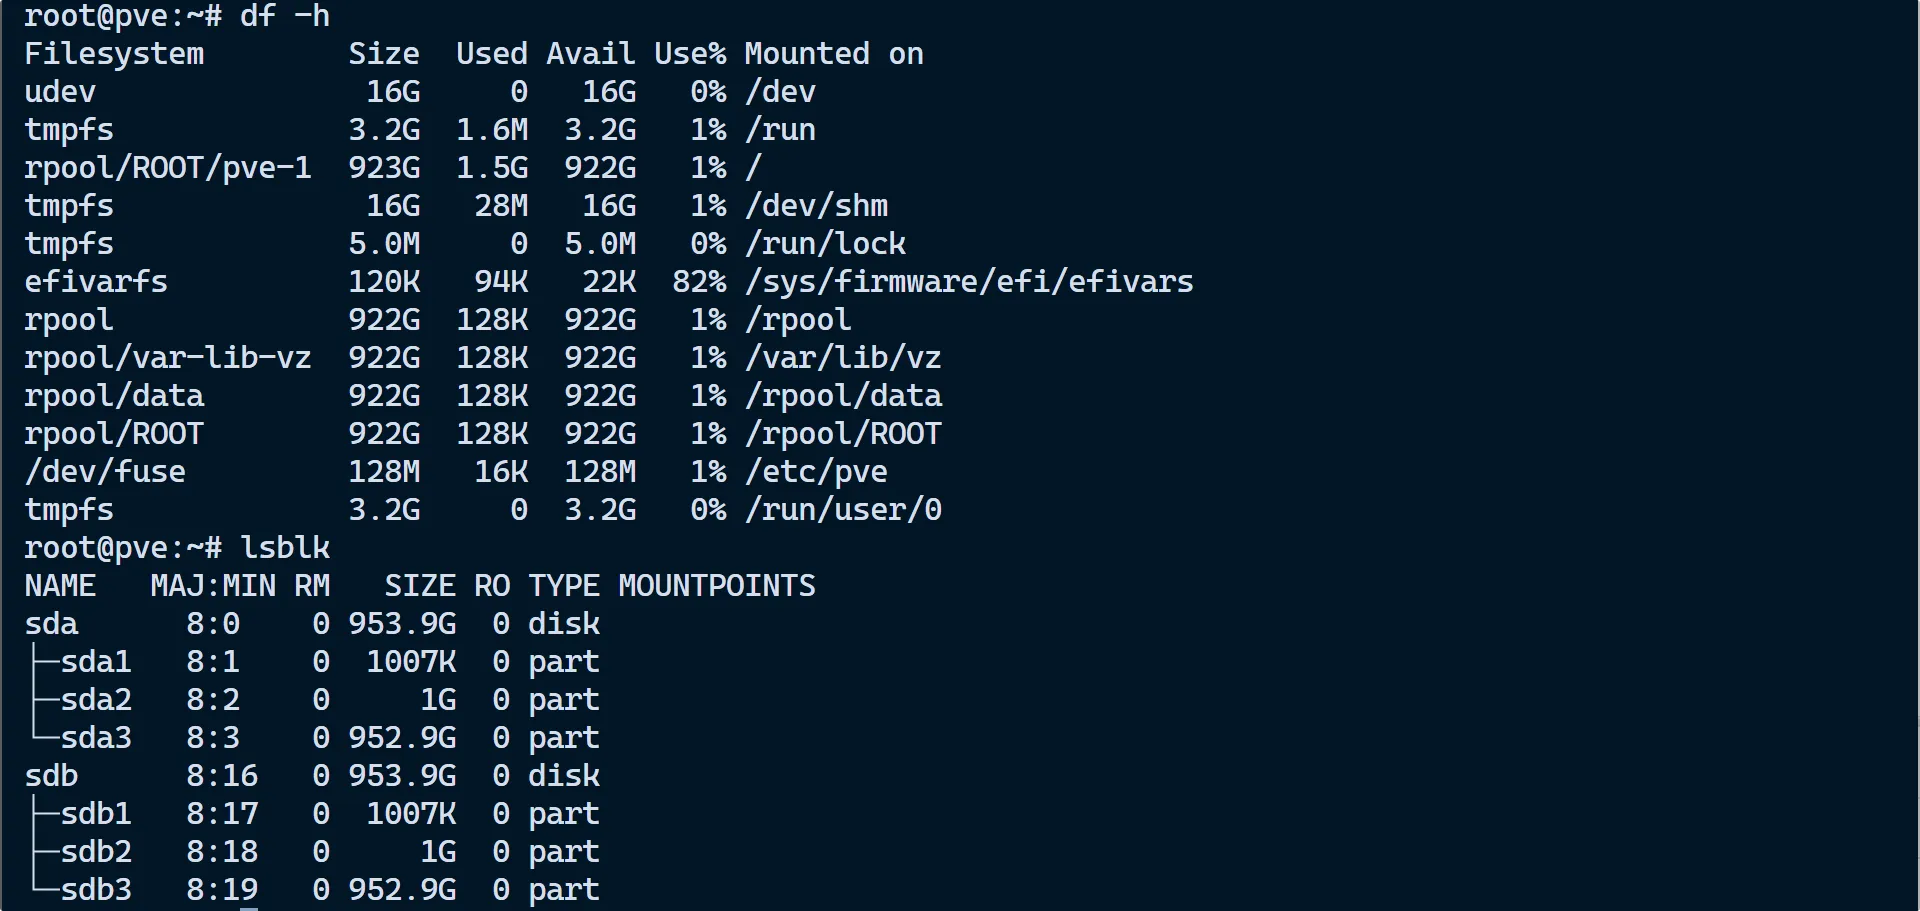Click the '/etc/pve' mount point
The height and width of the screenshot is (911, 1920).
[815, 472]
